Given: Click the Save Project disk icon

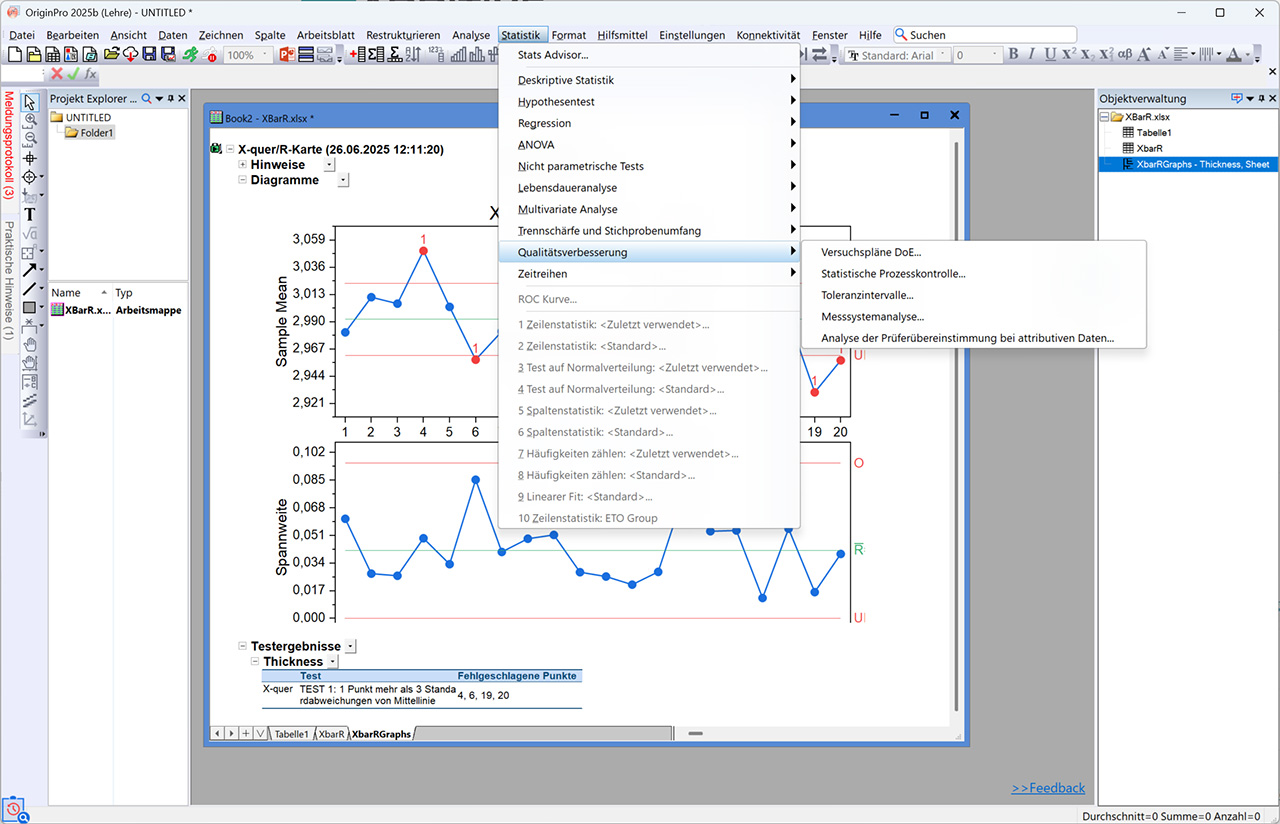Looking at the screenshot, I should coord(149,55).
